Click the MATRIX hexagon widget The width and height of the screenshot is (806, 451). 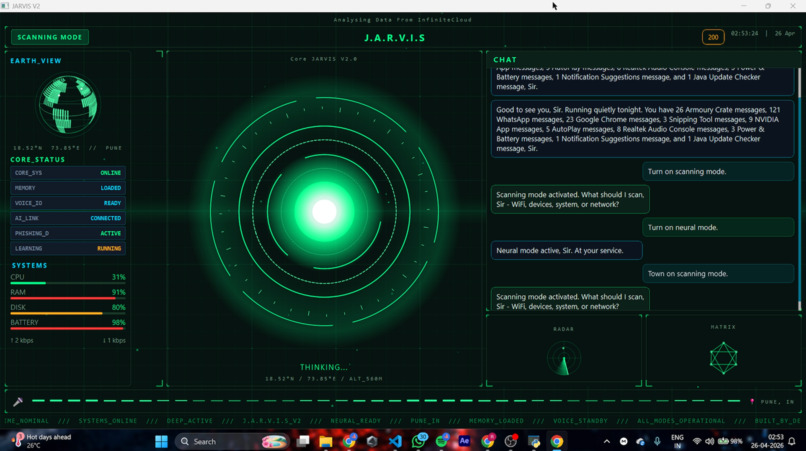[x=723, y=358]
